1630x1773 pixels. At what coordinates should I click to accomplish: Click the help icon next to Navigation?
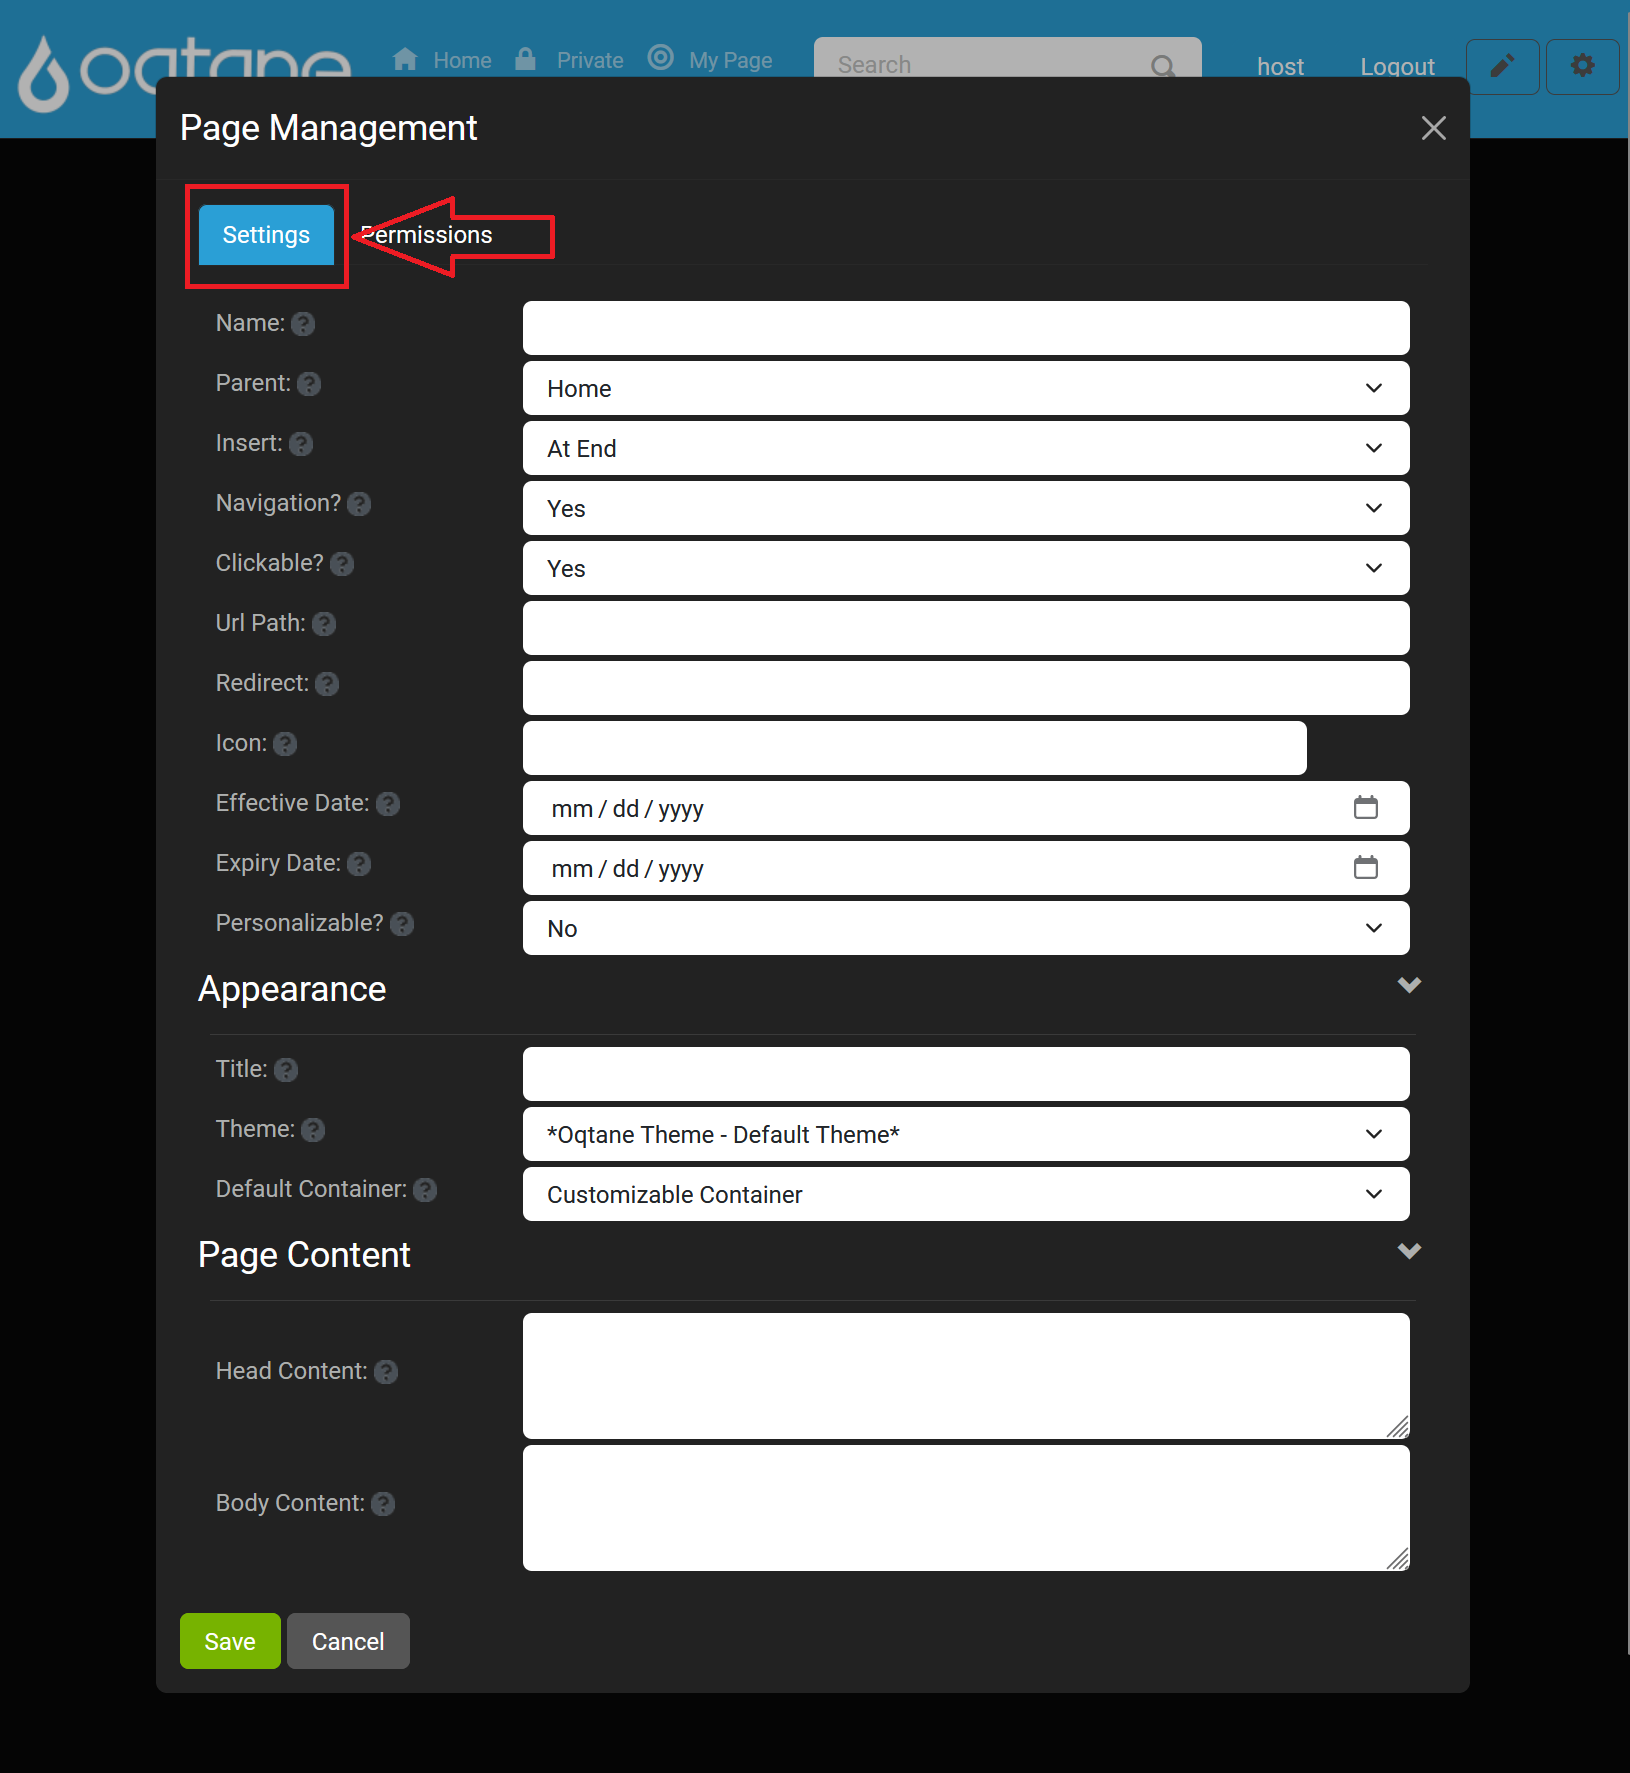coord(359,504)
